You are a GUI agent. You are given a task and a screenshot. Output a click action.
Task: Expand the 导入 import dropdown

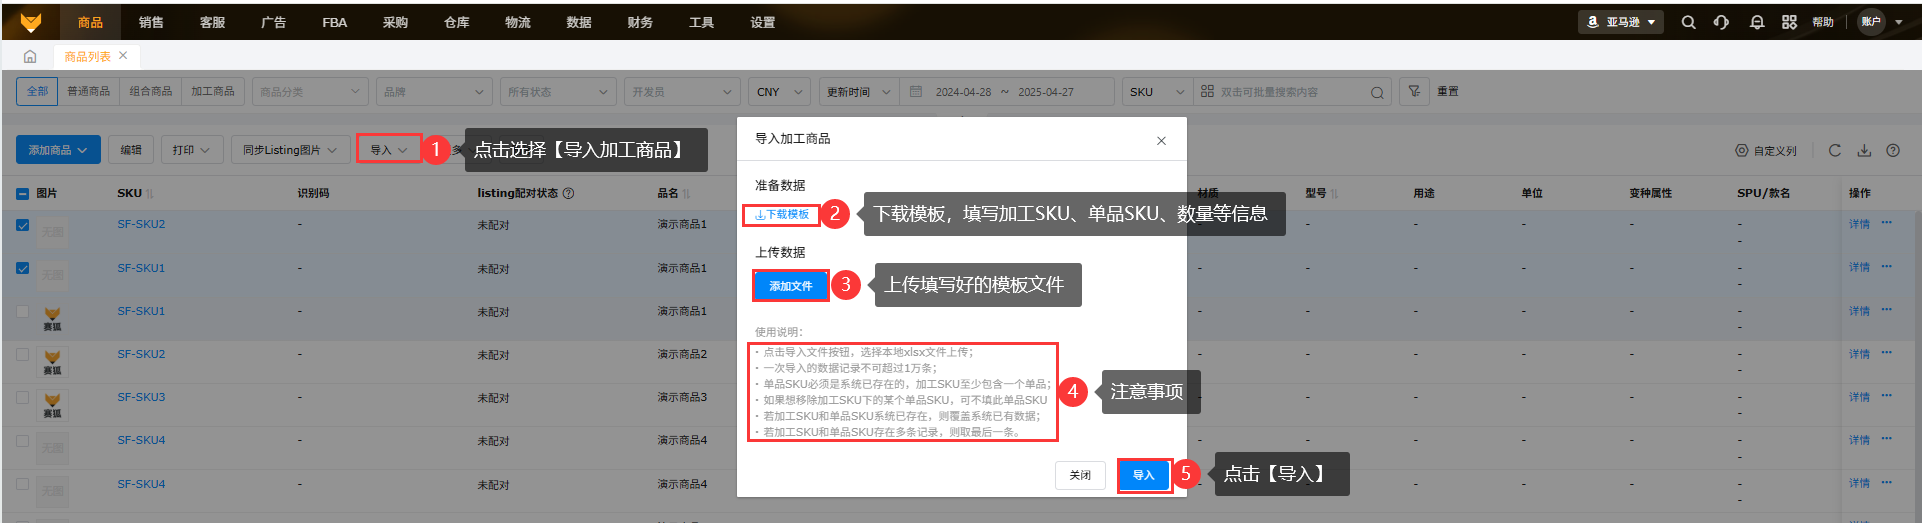coord(389,150)
